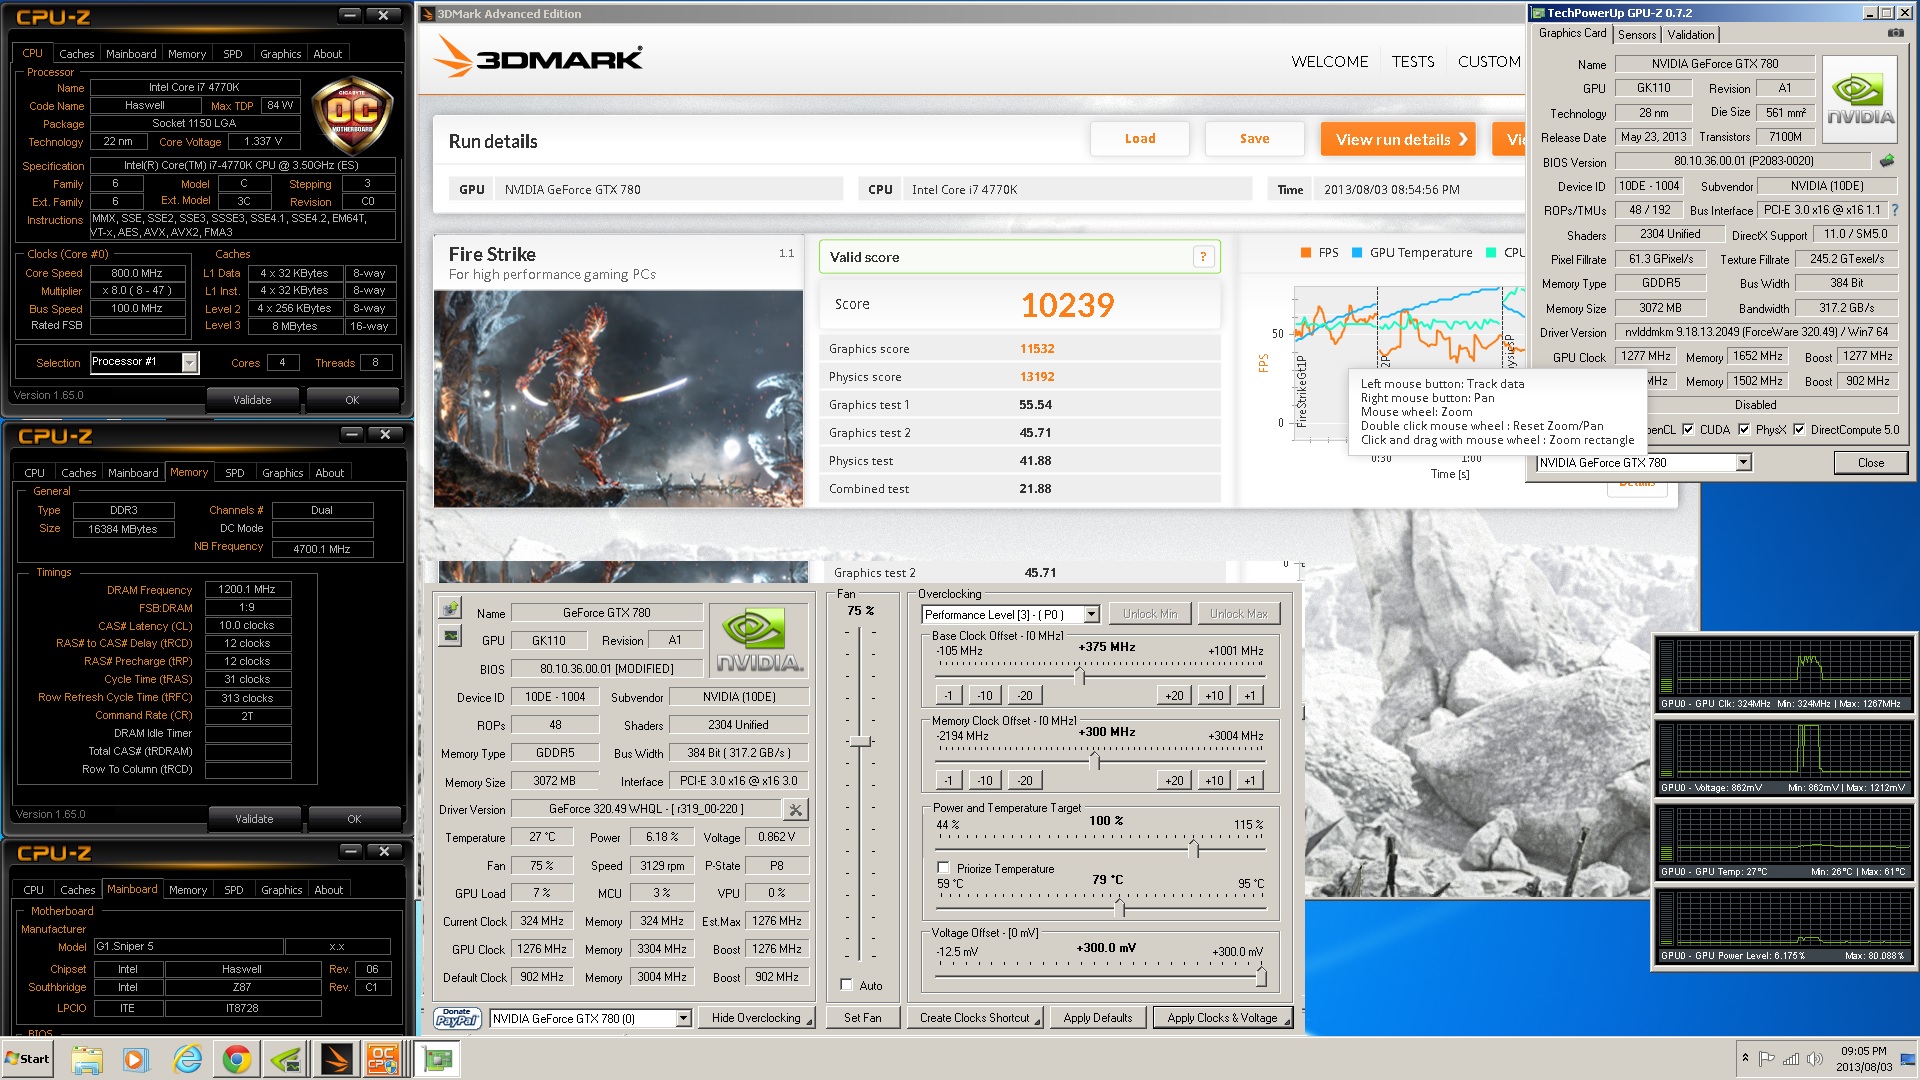Toggle the DirectCompute 5.0 checkbox
The height and width of the screenshot is (1080, 1920).
[1799, 430]
